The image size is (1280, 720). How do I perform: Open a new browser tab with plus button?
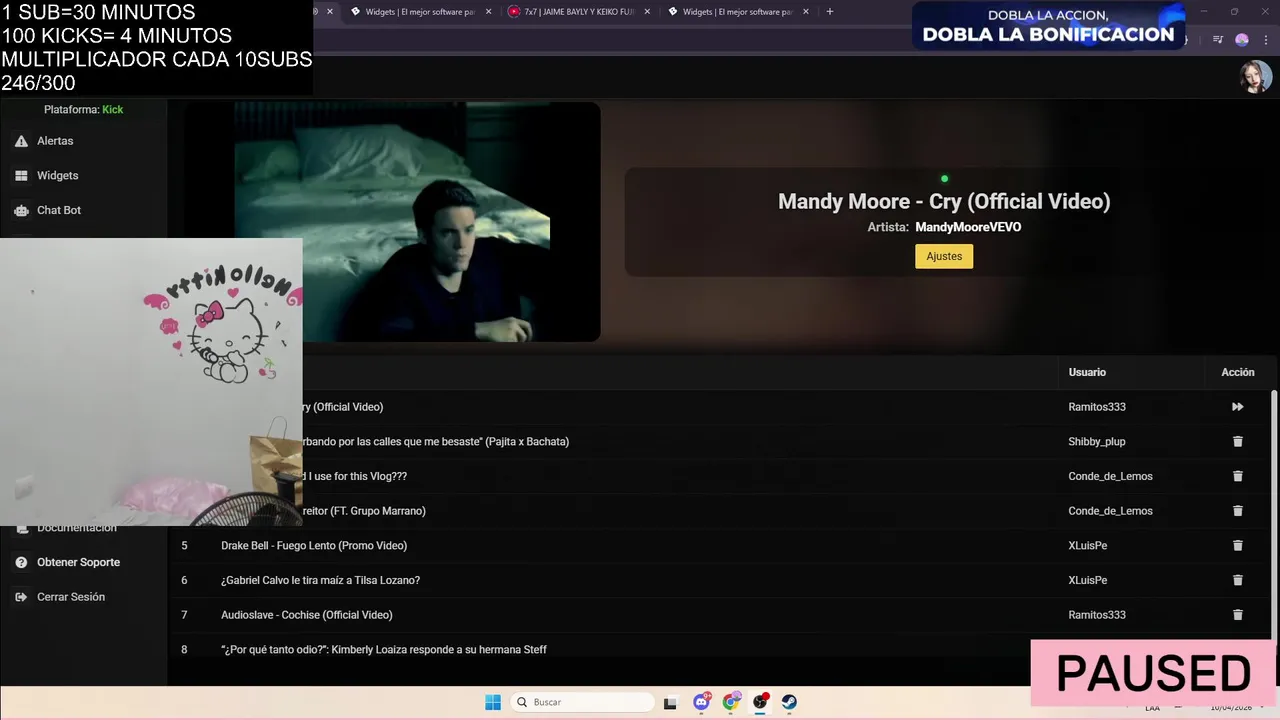[829, 12]
